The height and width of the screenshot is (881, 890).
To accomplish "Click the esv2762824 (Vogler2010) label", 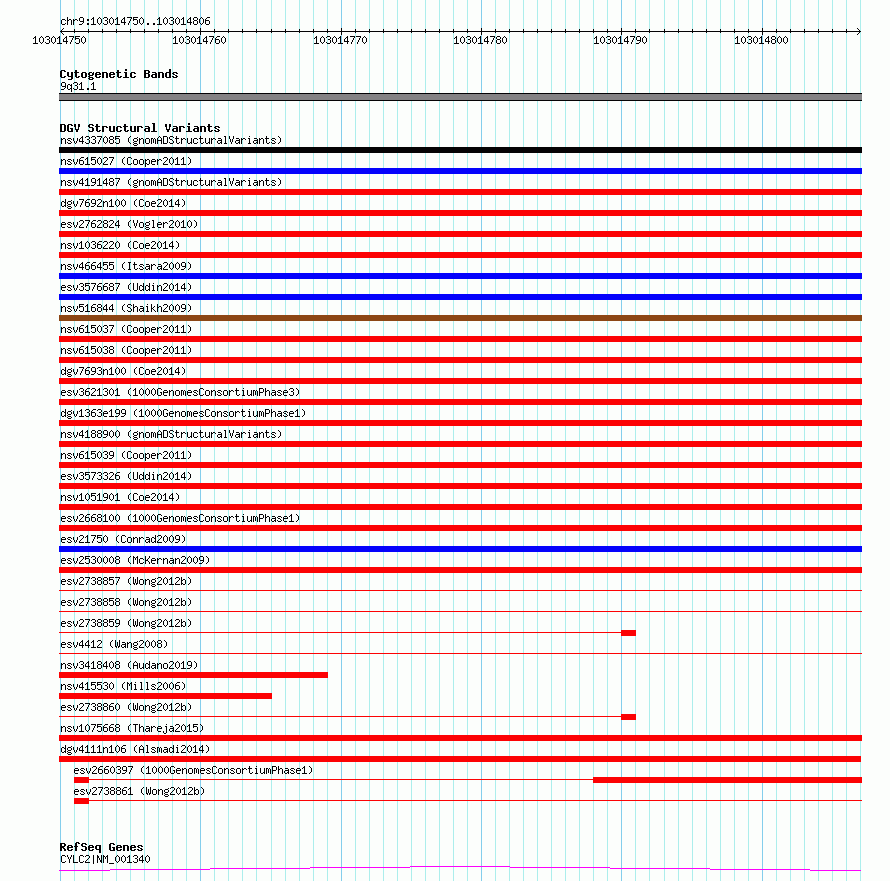I will 129,224.
